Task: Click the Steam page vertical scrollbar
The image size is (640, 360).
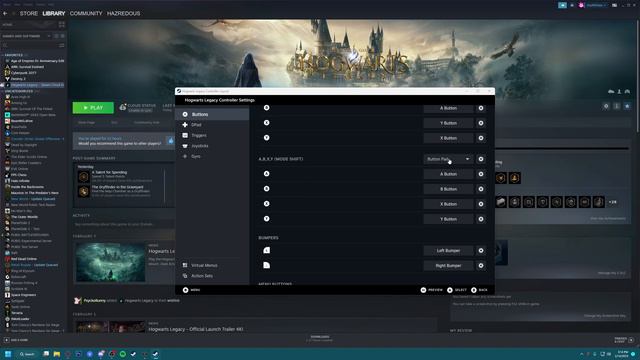Action: (x=637, y=76)
